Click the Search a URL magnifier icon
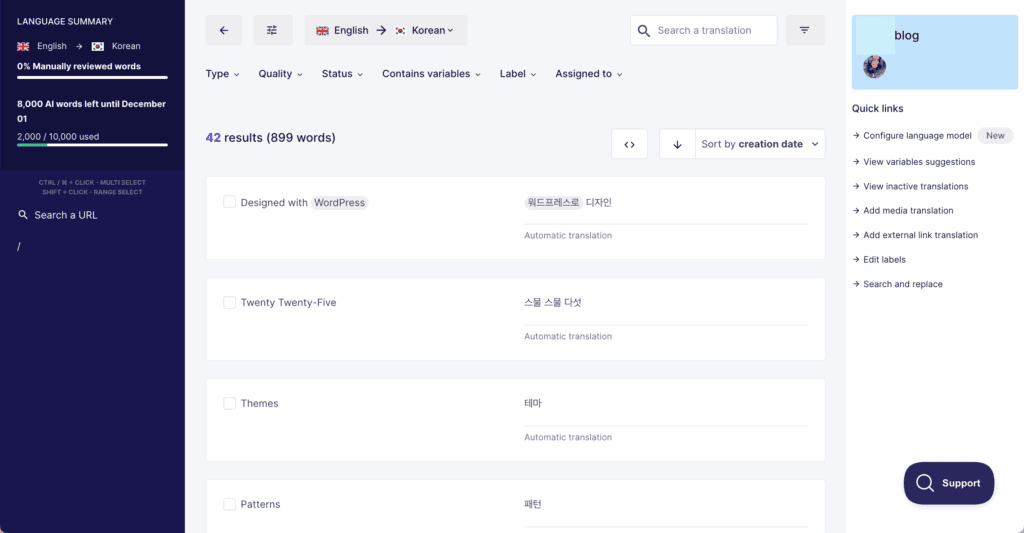Screen dimensions: 1024x533 (23, 215)
